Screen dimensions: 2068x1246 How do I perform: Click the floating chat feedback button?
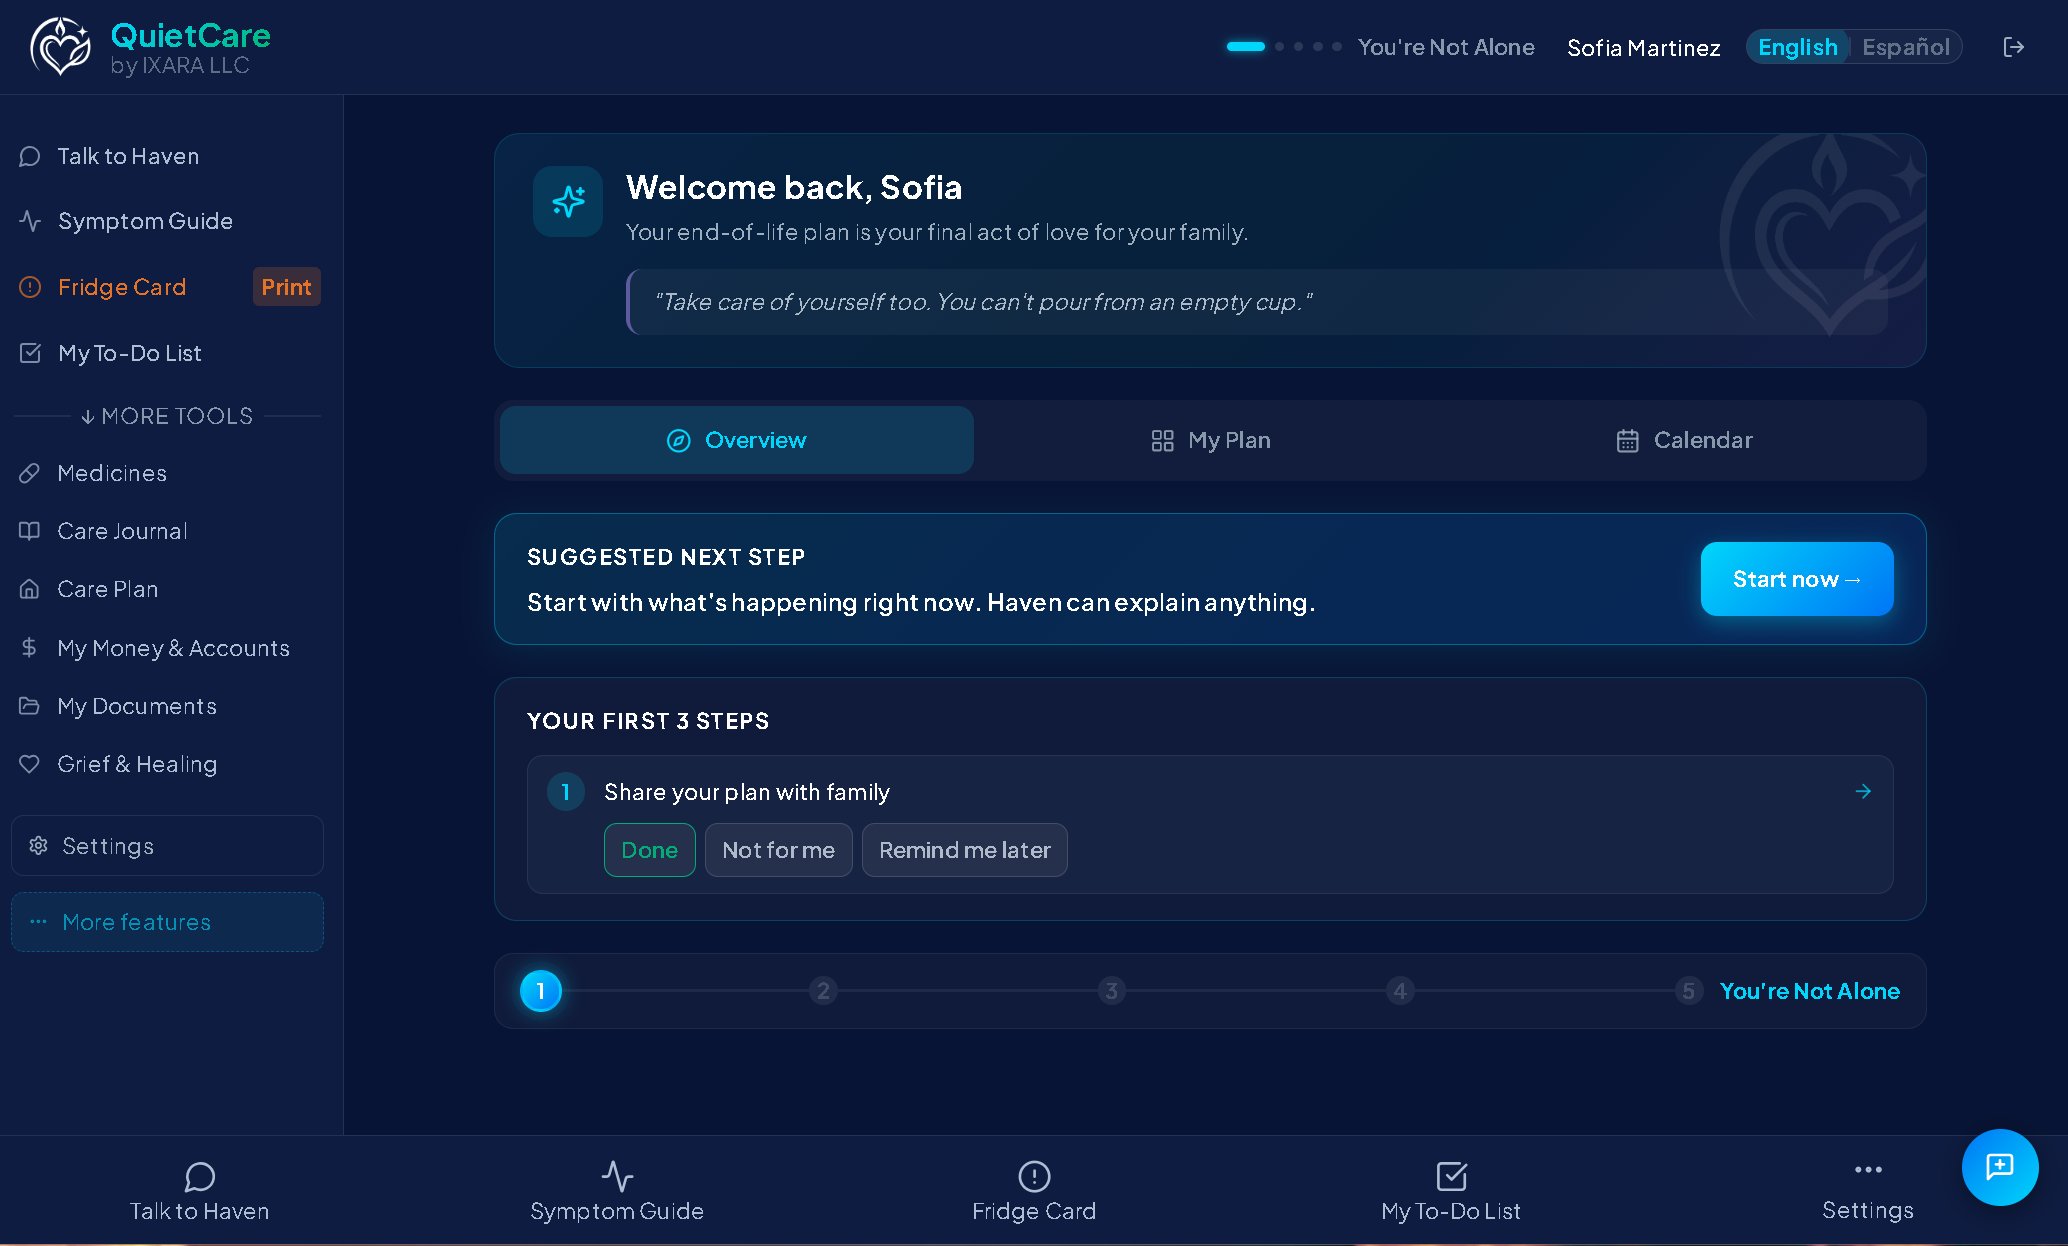2000,1167
